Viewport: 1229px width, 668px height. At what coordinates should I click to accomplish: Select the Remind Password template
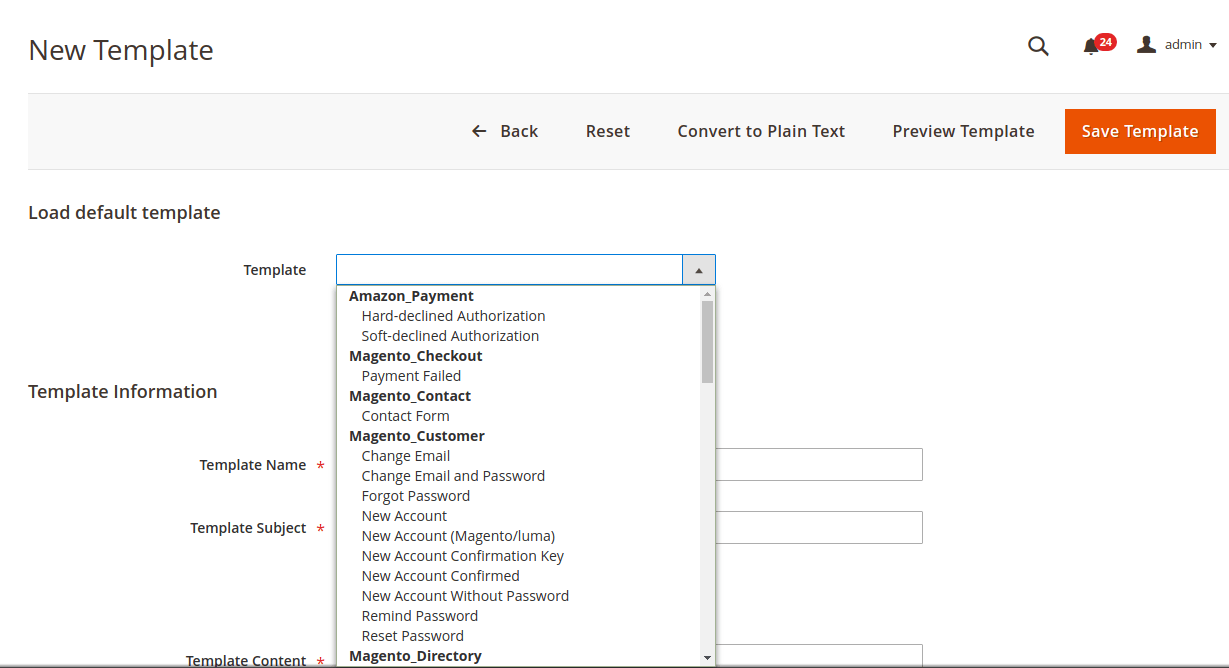click(419, 616)
